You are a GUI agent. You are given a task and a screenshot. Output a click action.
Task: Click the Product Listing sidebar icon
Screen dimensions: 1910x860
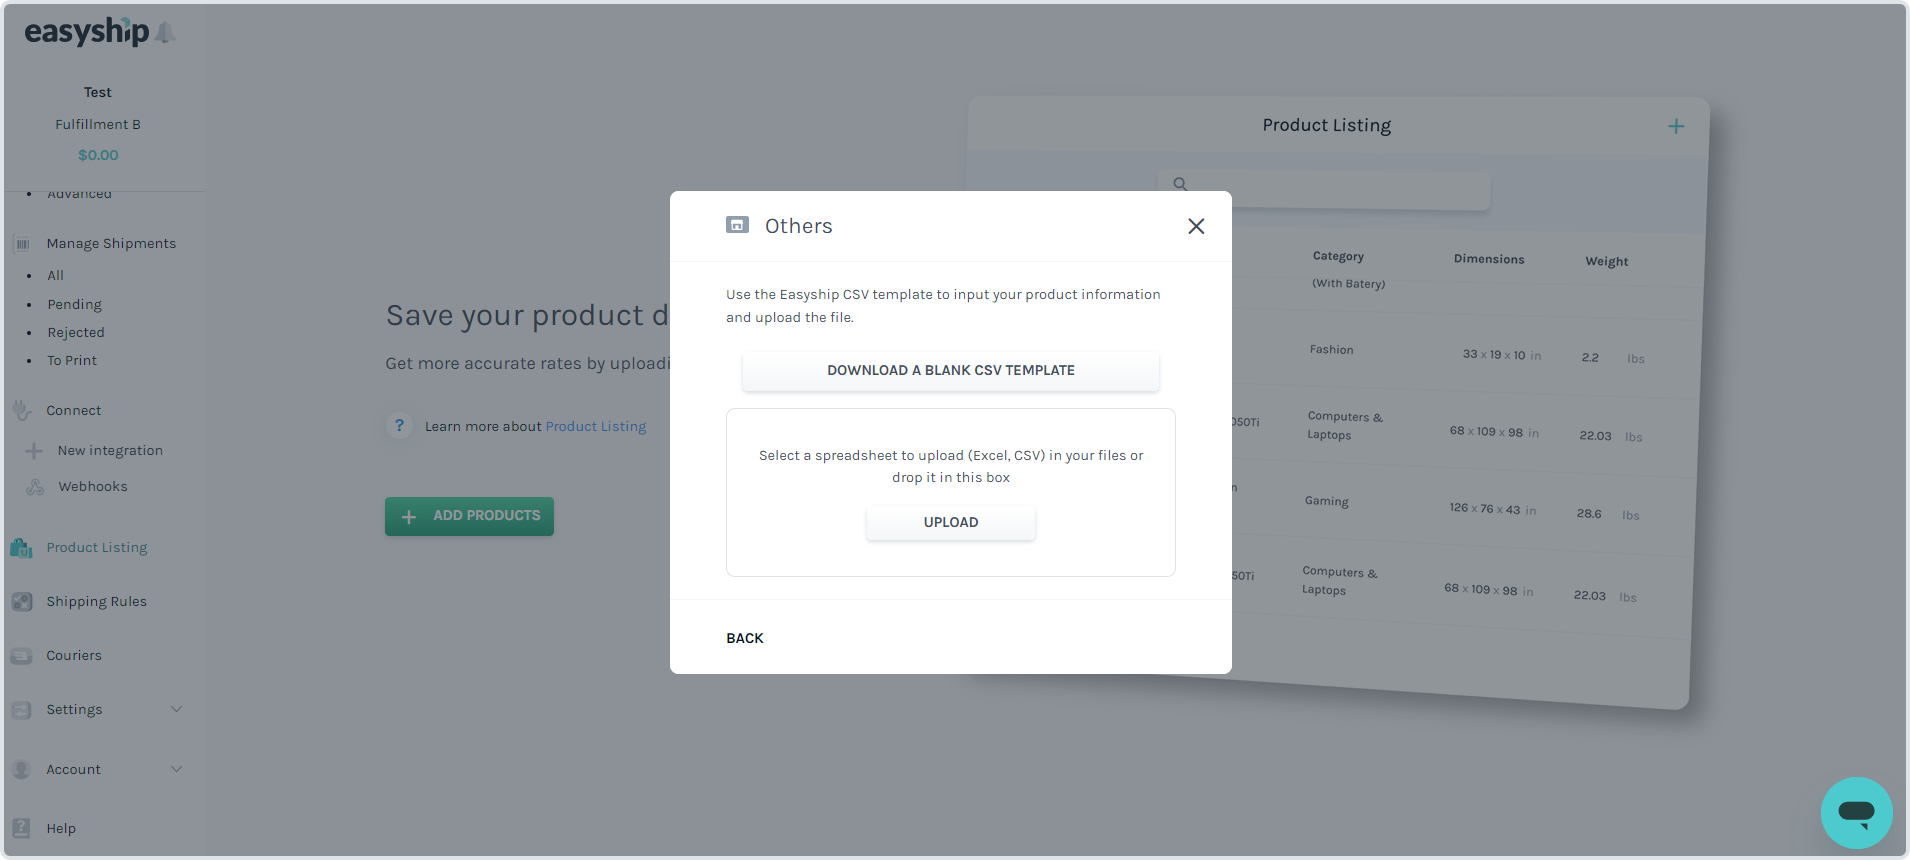point(21,547)
